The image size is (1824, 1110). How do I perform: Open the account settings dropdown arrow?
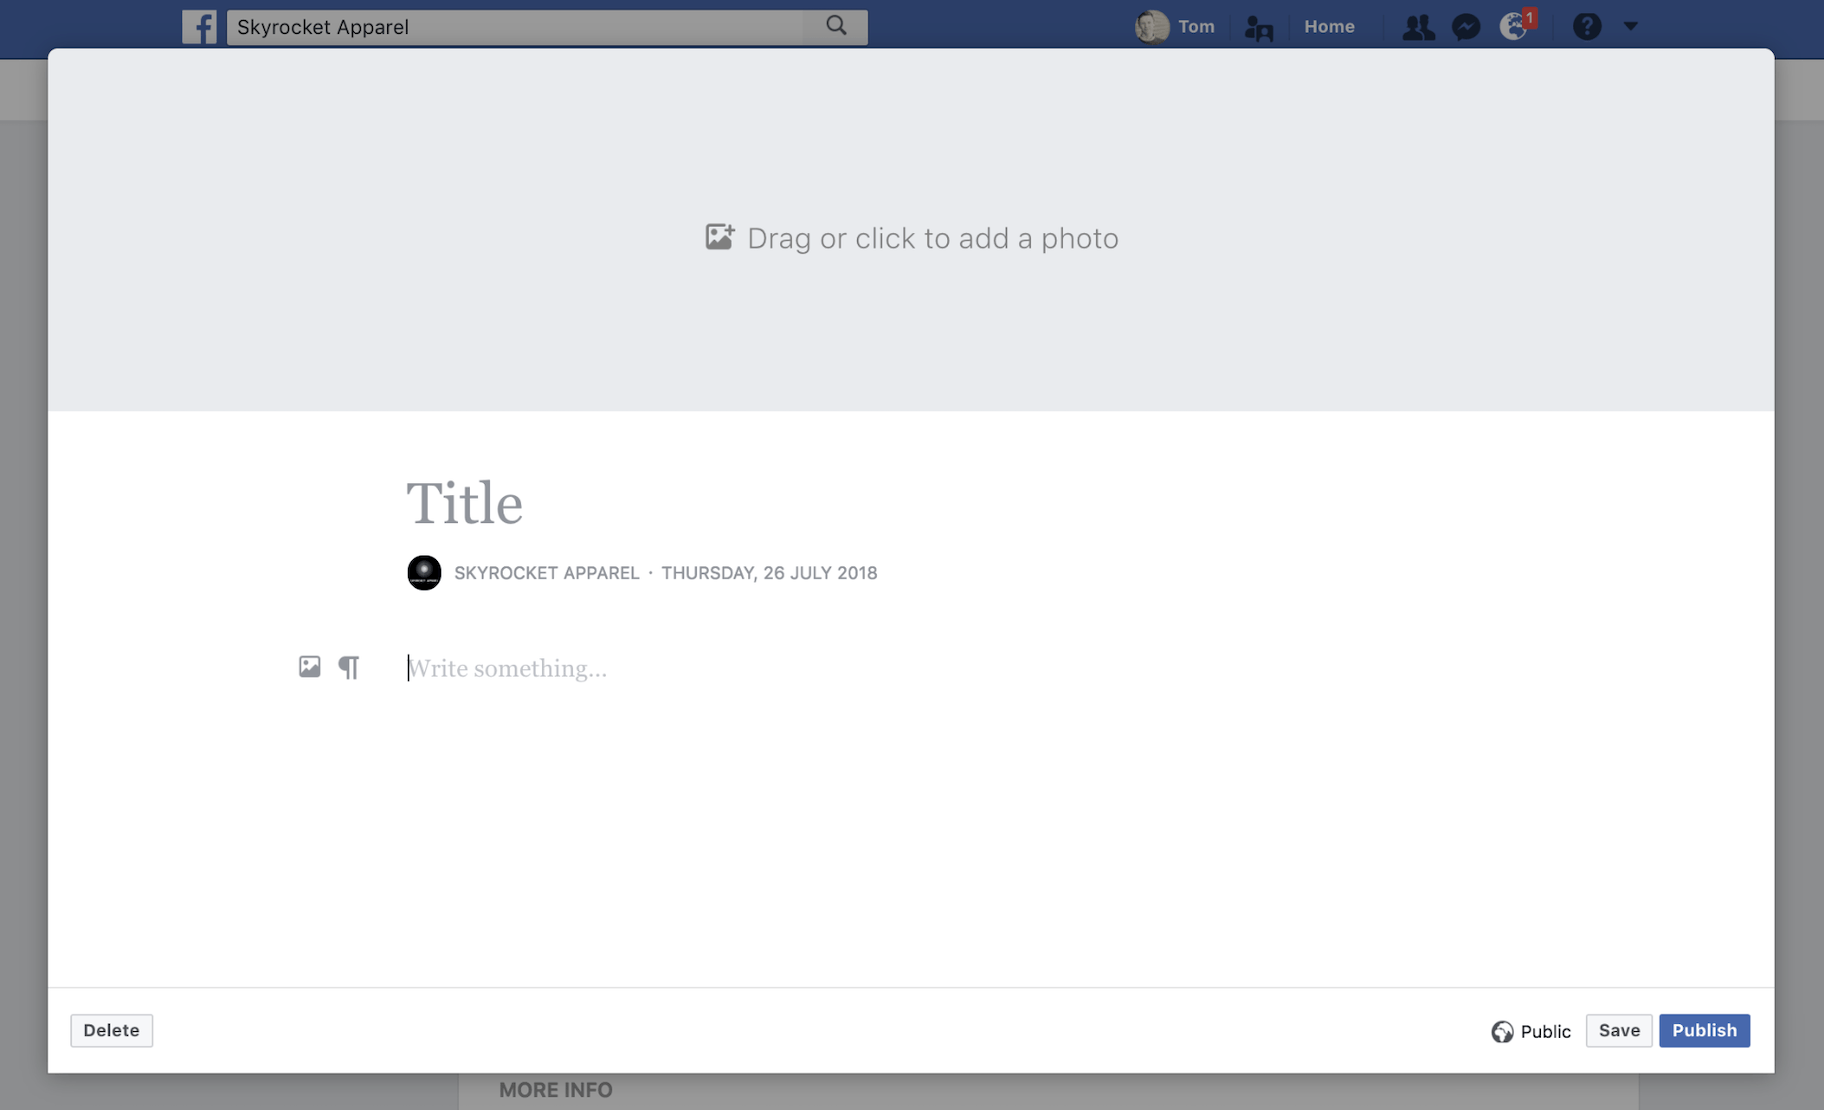[x=1632, y=27]
